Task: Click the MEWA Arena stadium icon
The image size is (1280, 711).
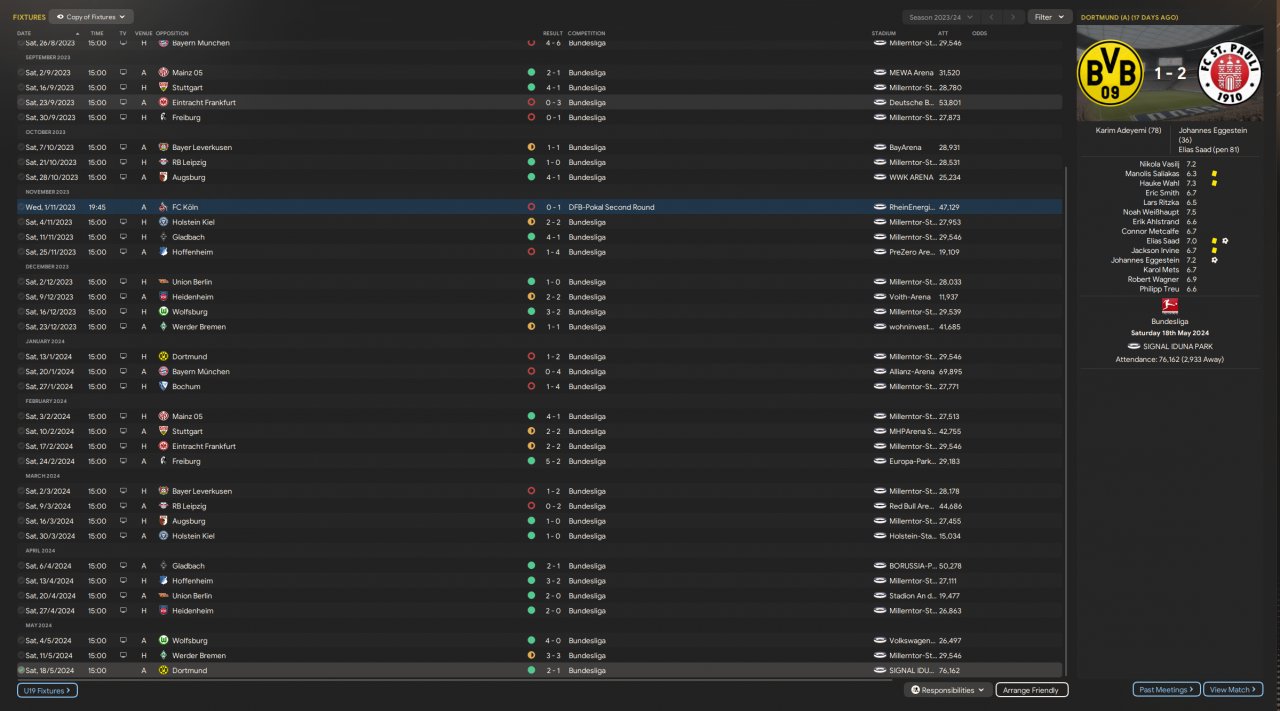Action: coord(880,72)
